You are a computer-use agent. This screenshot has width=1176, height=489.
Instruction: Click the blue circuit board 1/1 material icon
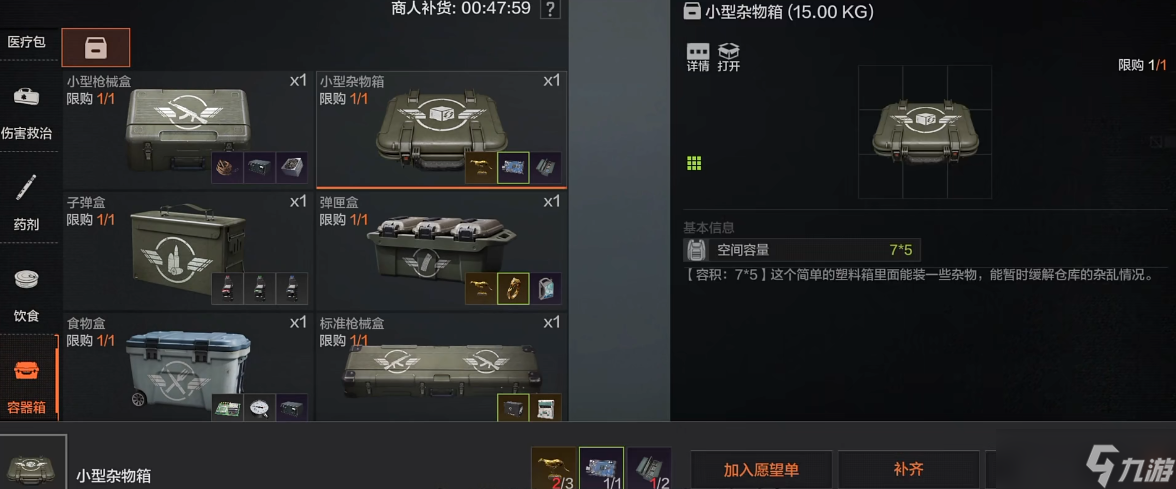click(x=602, y=468)
